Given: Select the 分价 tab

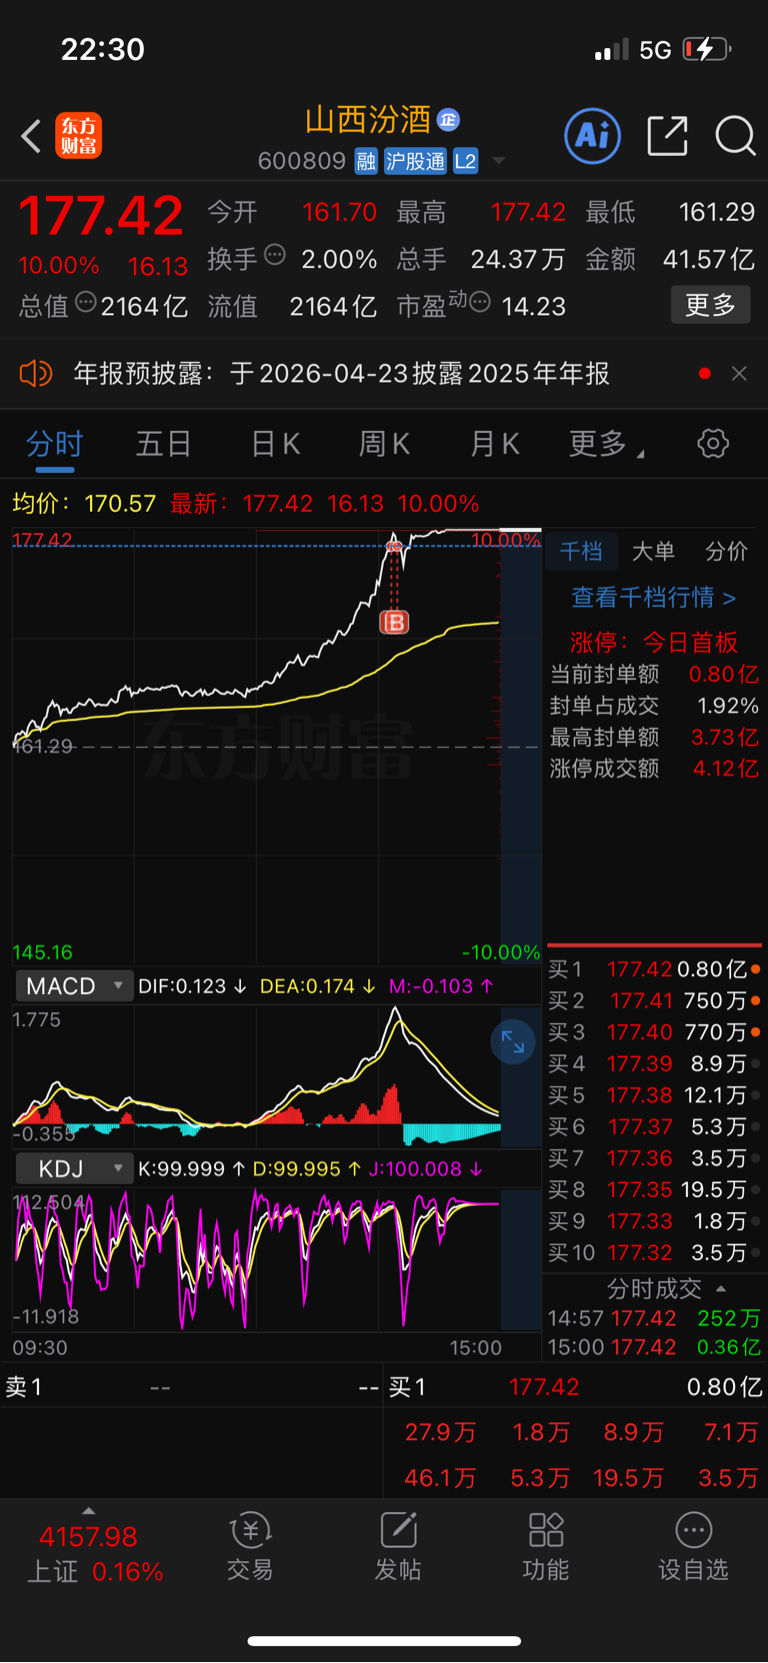Looking at the screenshot, I should pos(726,551).
